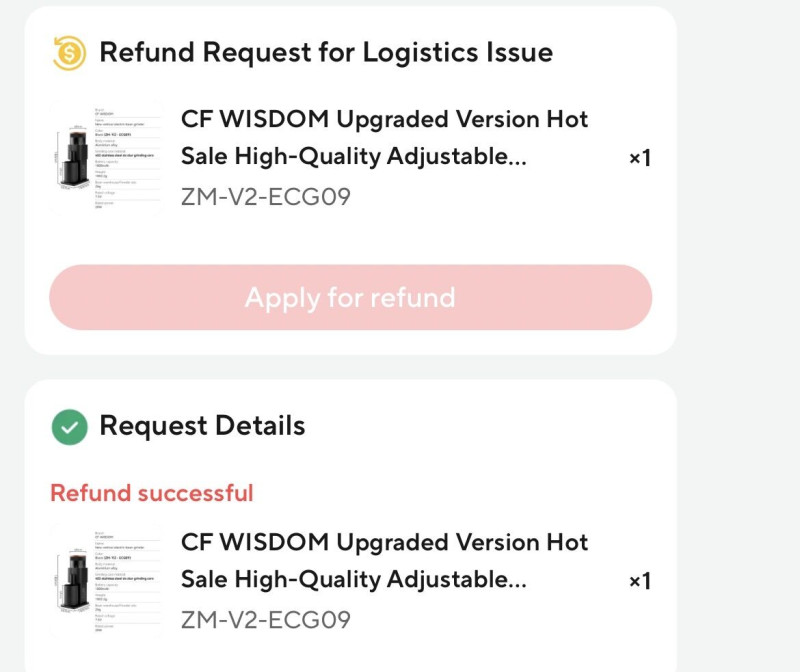Select SKU ZM-V2-ECG09 under Request Details
Screen dimensions: 800x672
coord(266,619)
